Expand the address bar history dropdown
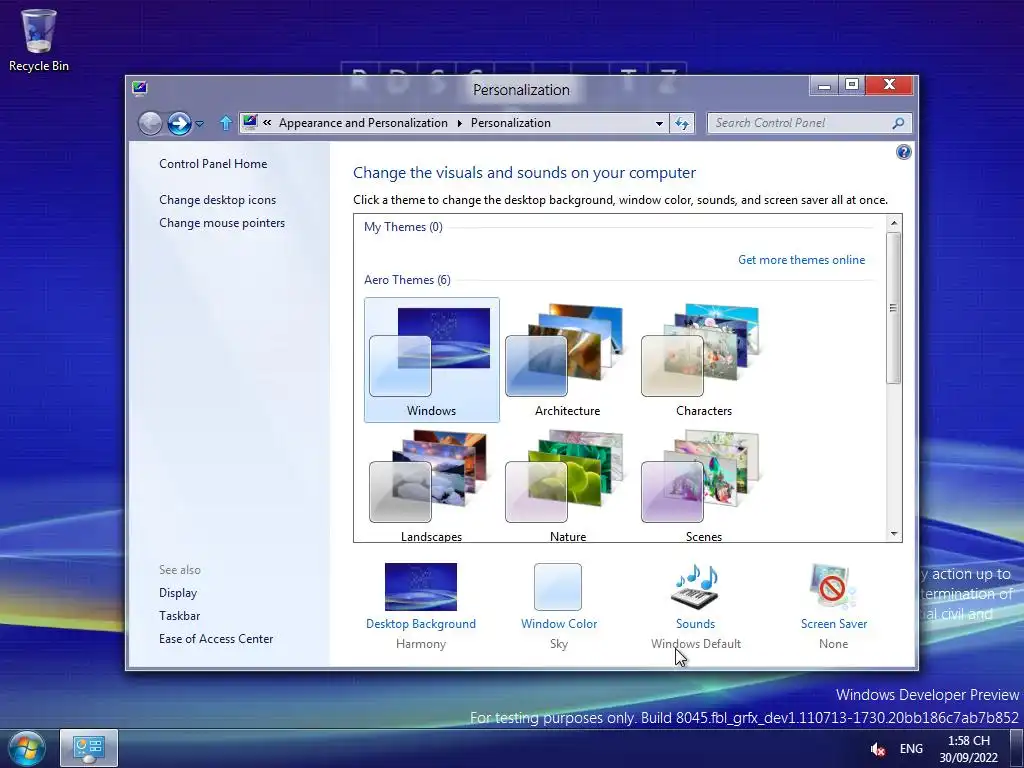This screenshot has height=768, width=1024. coord(659,123)
